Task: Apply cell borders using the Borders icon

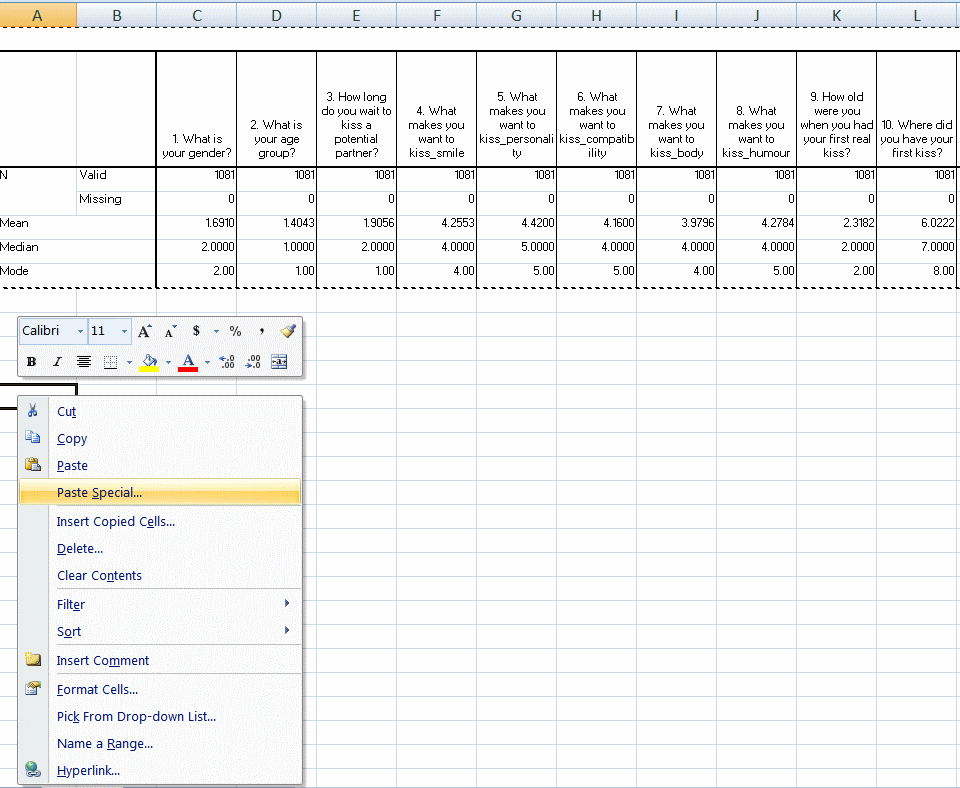Action: click(110, 362)
